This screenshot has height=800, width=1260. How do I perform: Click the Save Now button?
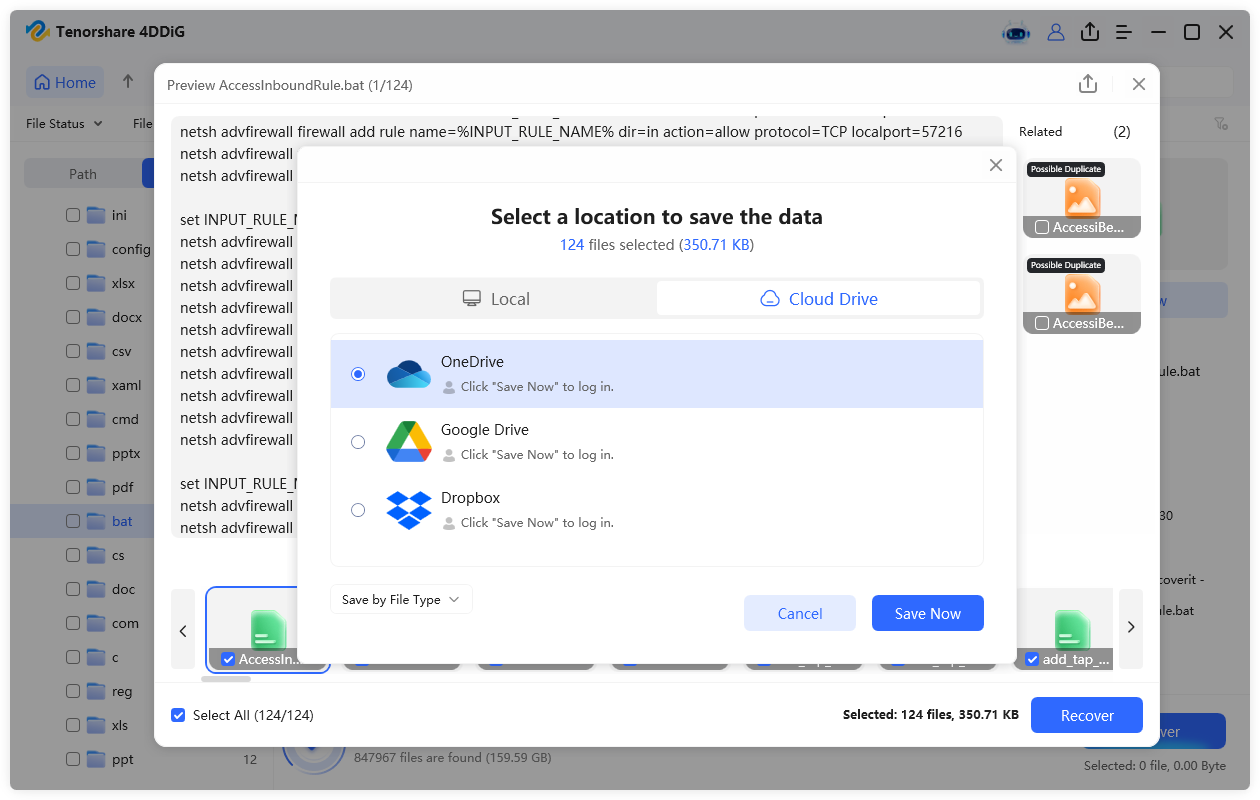(928, 613)
